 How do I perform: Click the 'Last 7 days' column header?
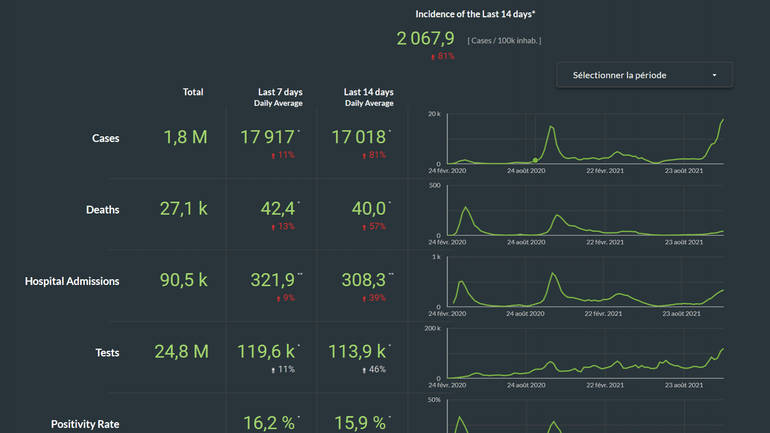click(280, 92)
